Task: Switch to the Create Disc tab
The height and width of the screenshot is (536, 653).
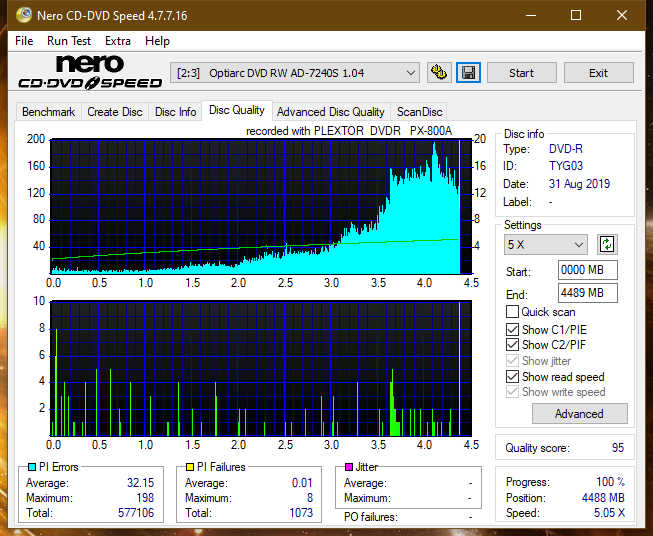Action: [x=115, y=112]
